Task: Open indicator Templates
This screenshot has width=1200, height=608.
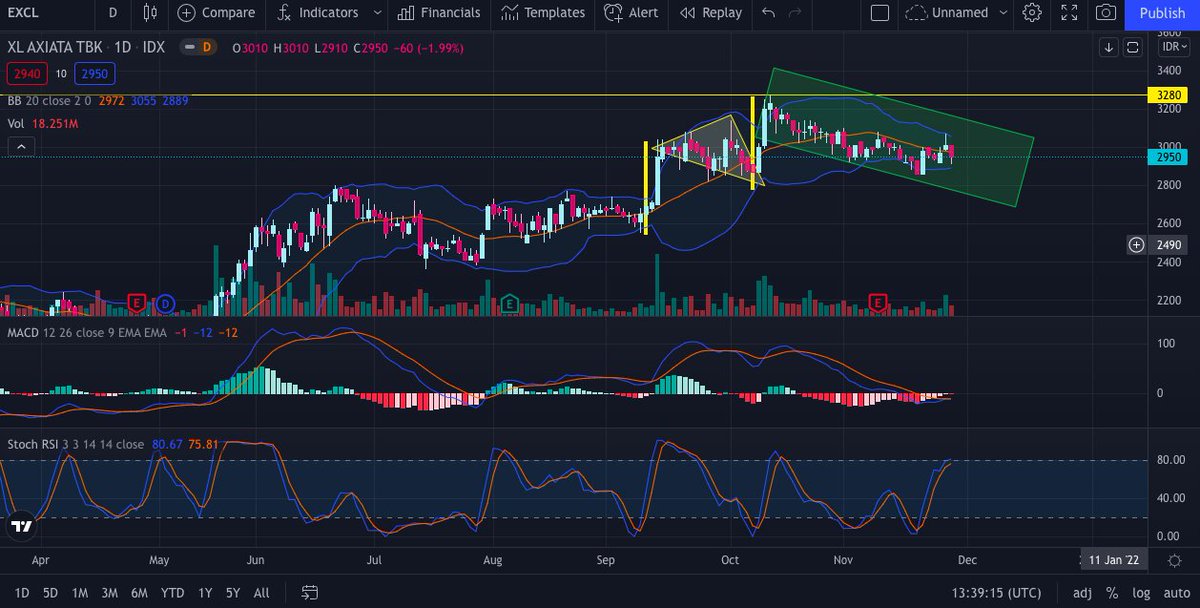Action: coord(543,13)
